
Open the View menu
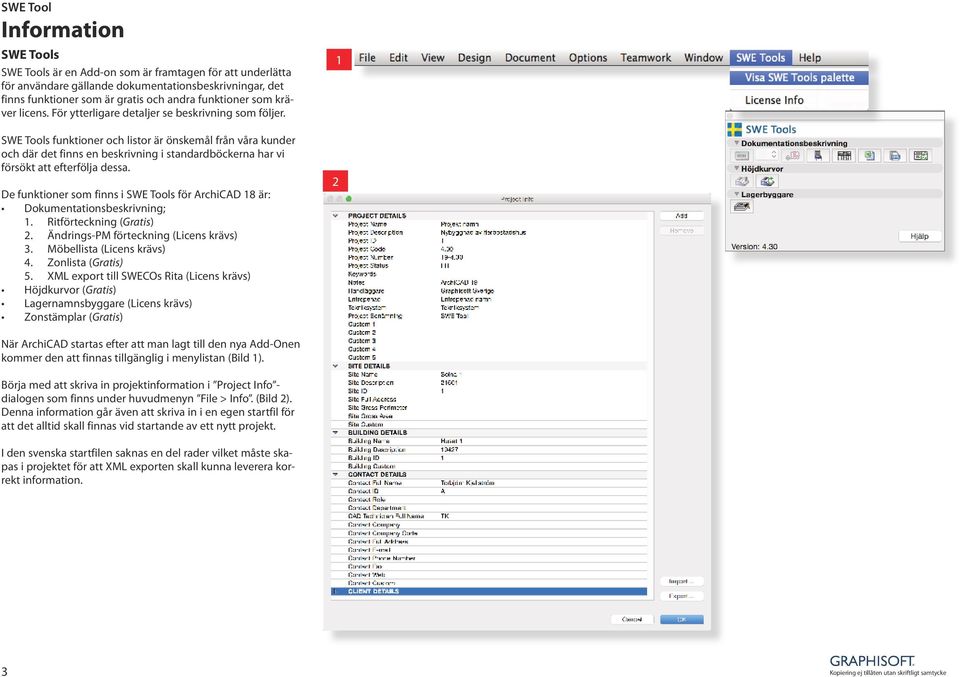(433, 58)
